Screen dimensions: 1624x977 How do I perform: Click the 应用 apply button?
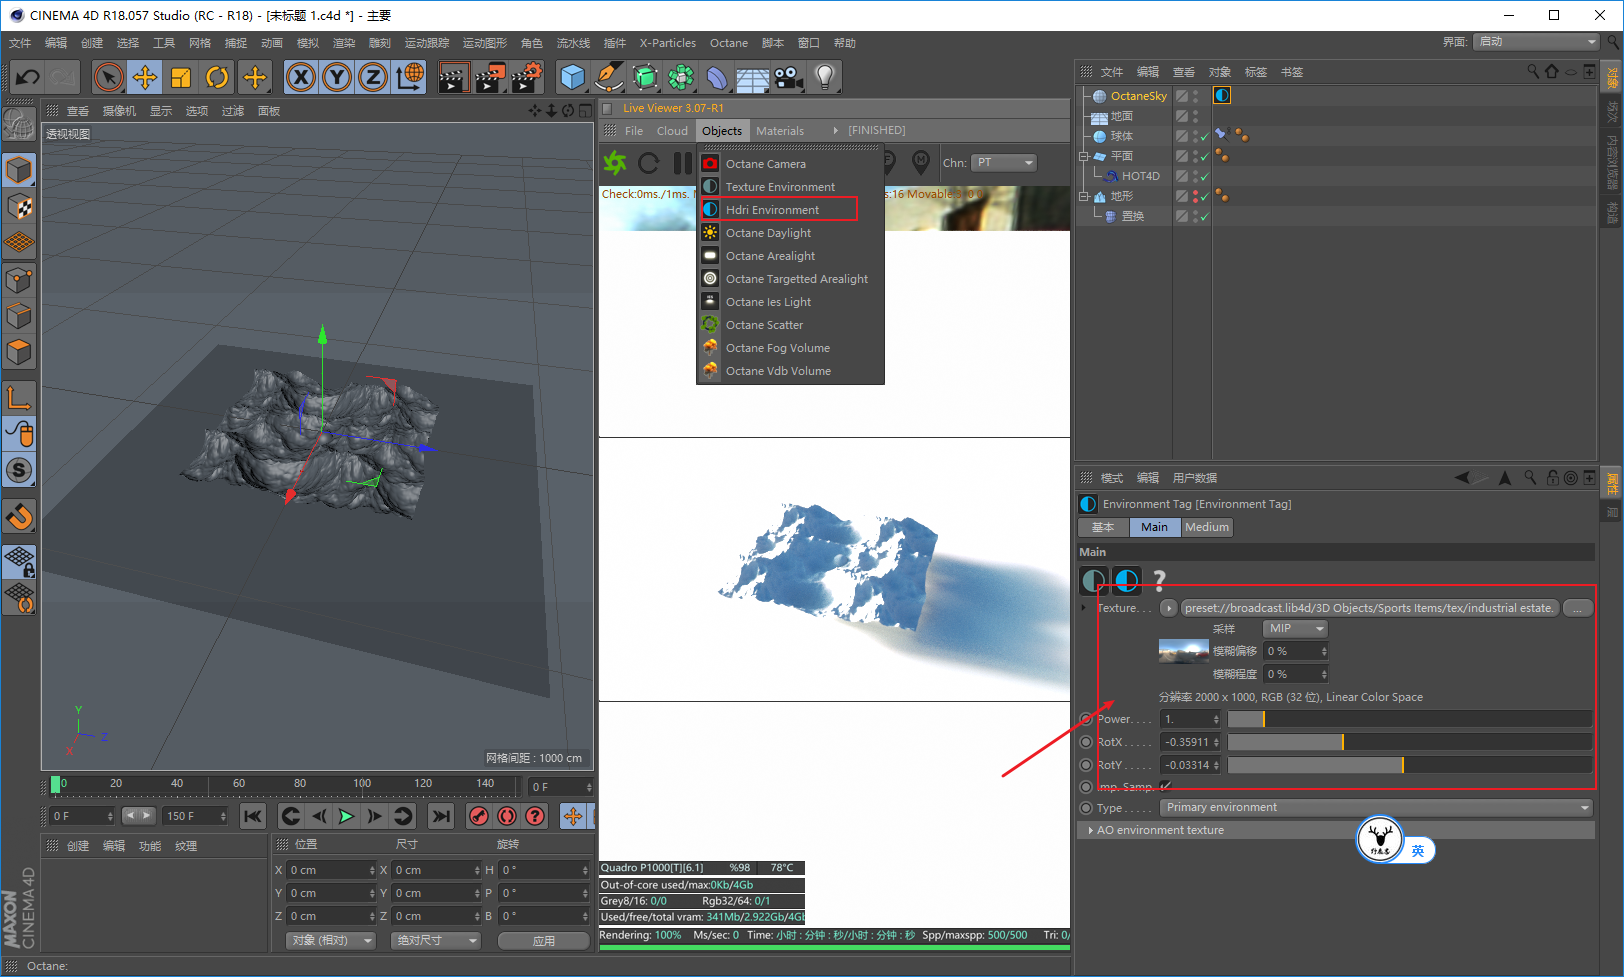tap(543, 941)
